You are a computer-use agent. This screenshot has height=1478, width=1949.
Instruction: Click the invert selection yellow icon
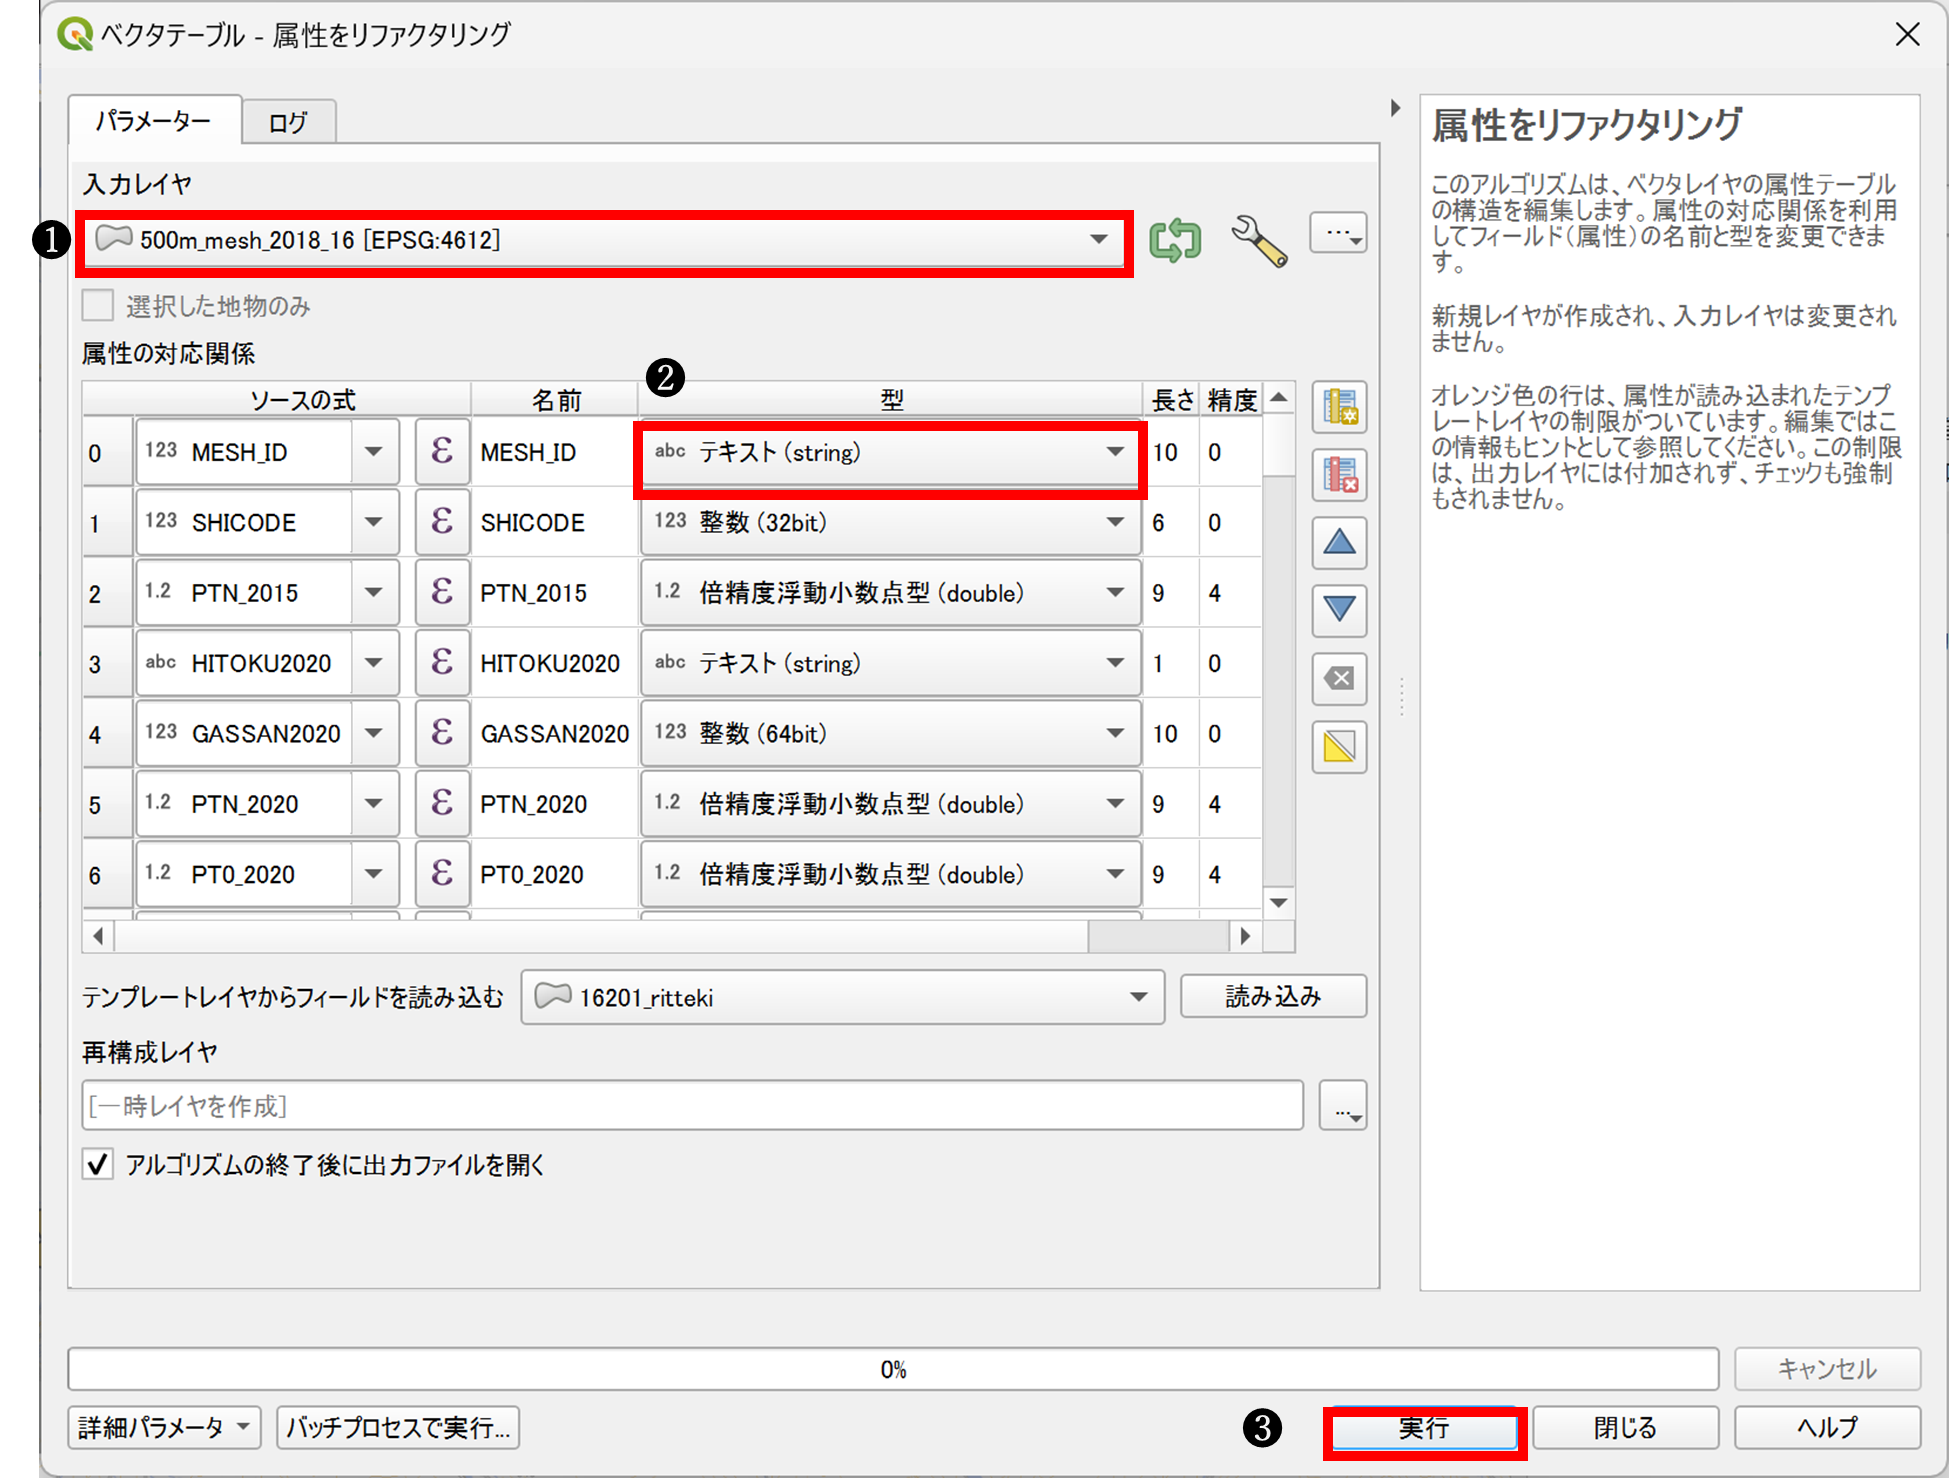[1339, 746]
